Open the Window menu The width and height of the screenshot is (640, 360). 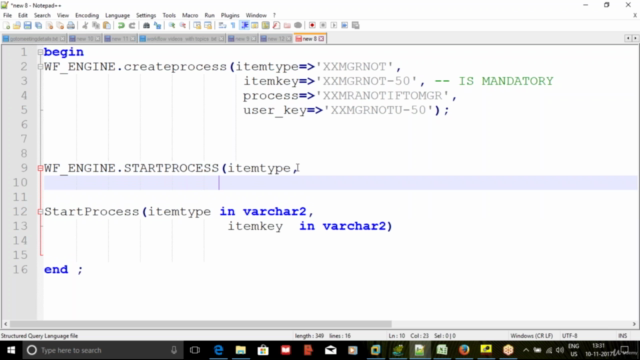click(256, 15)
